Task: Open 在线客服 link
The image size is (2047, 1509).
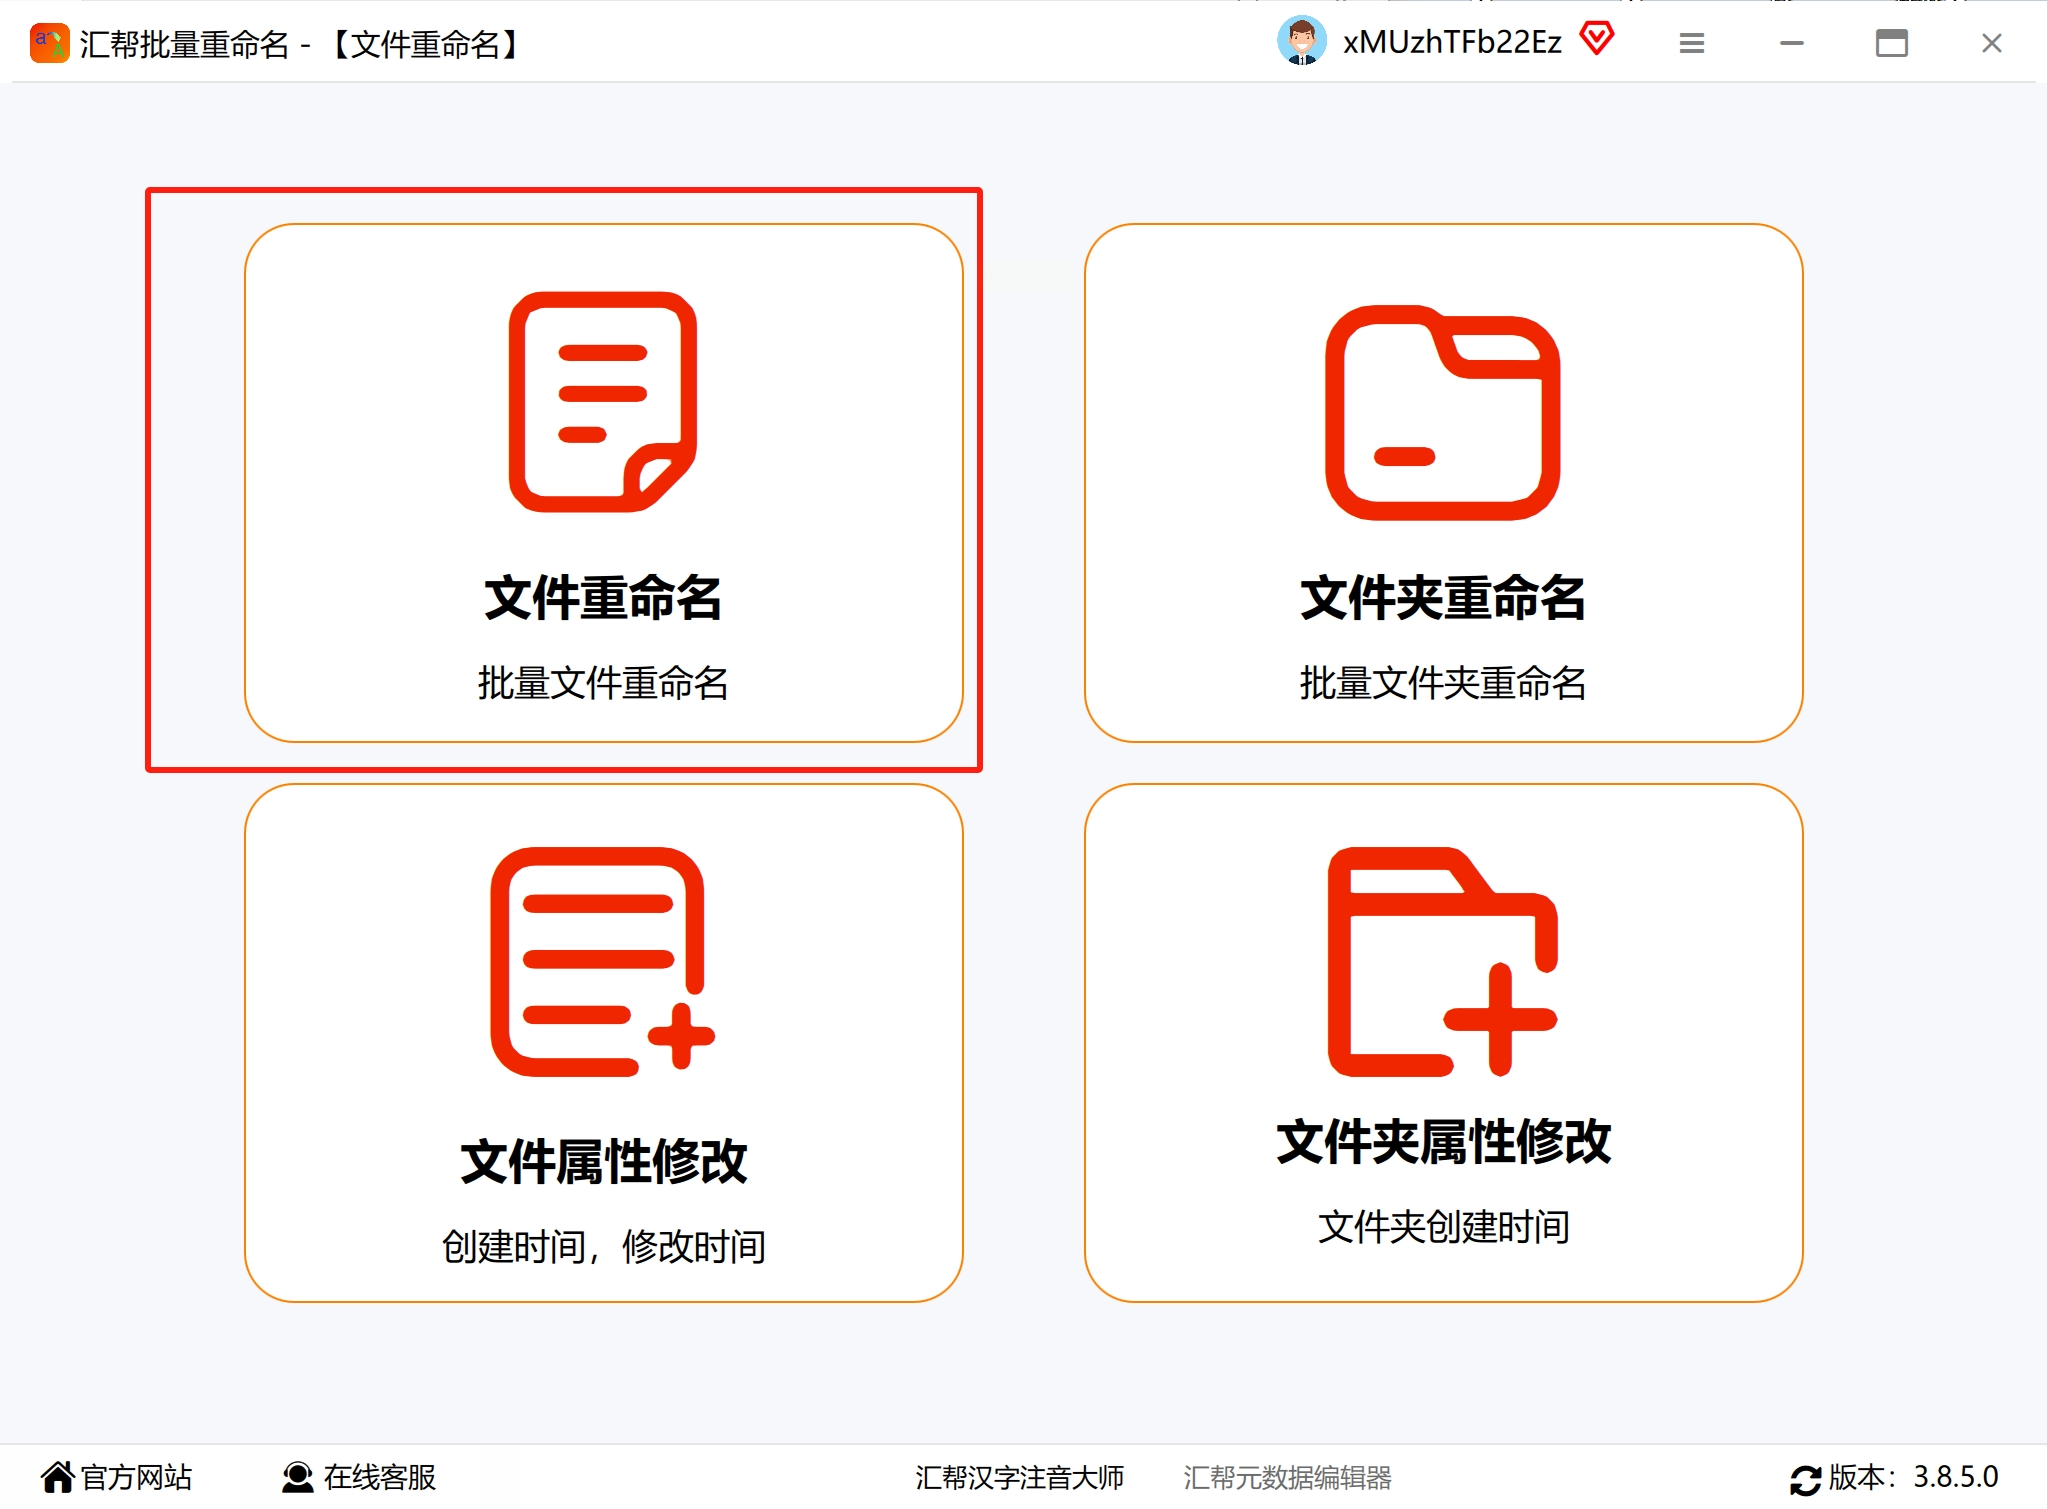Action: [x=380, y=1477]
